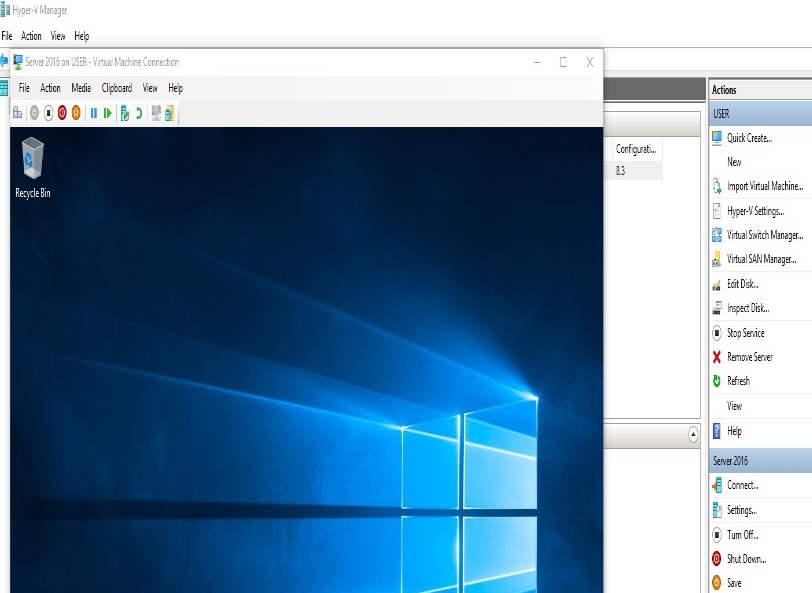Open View menu in Virtual Machine Connection
The image size is (812, 593).
coord(150,88)
